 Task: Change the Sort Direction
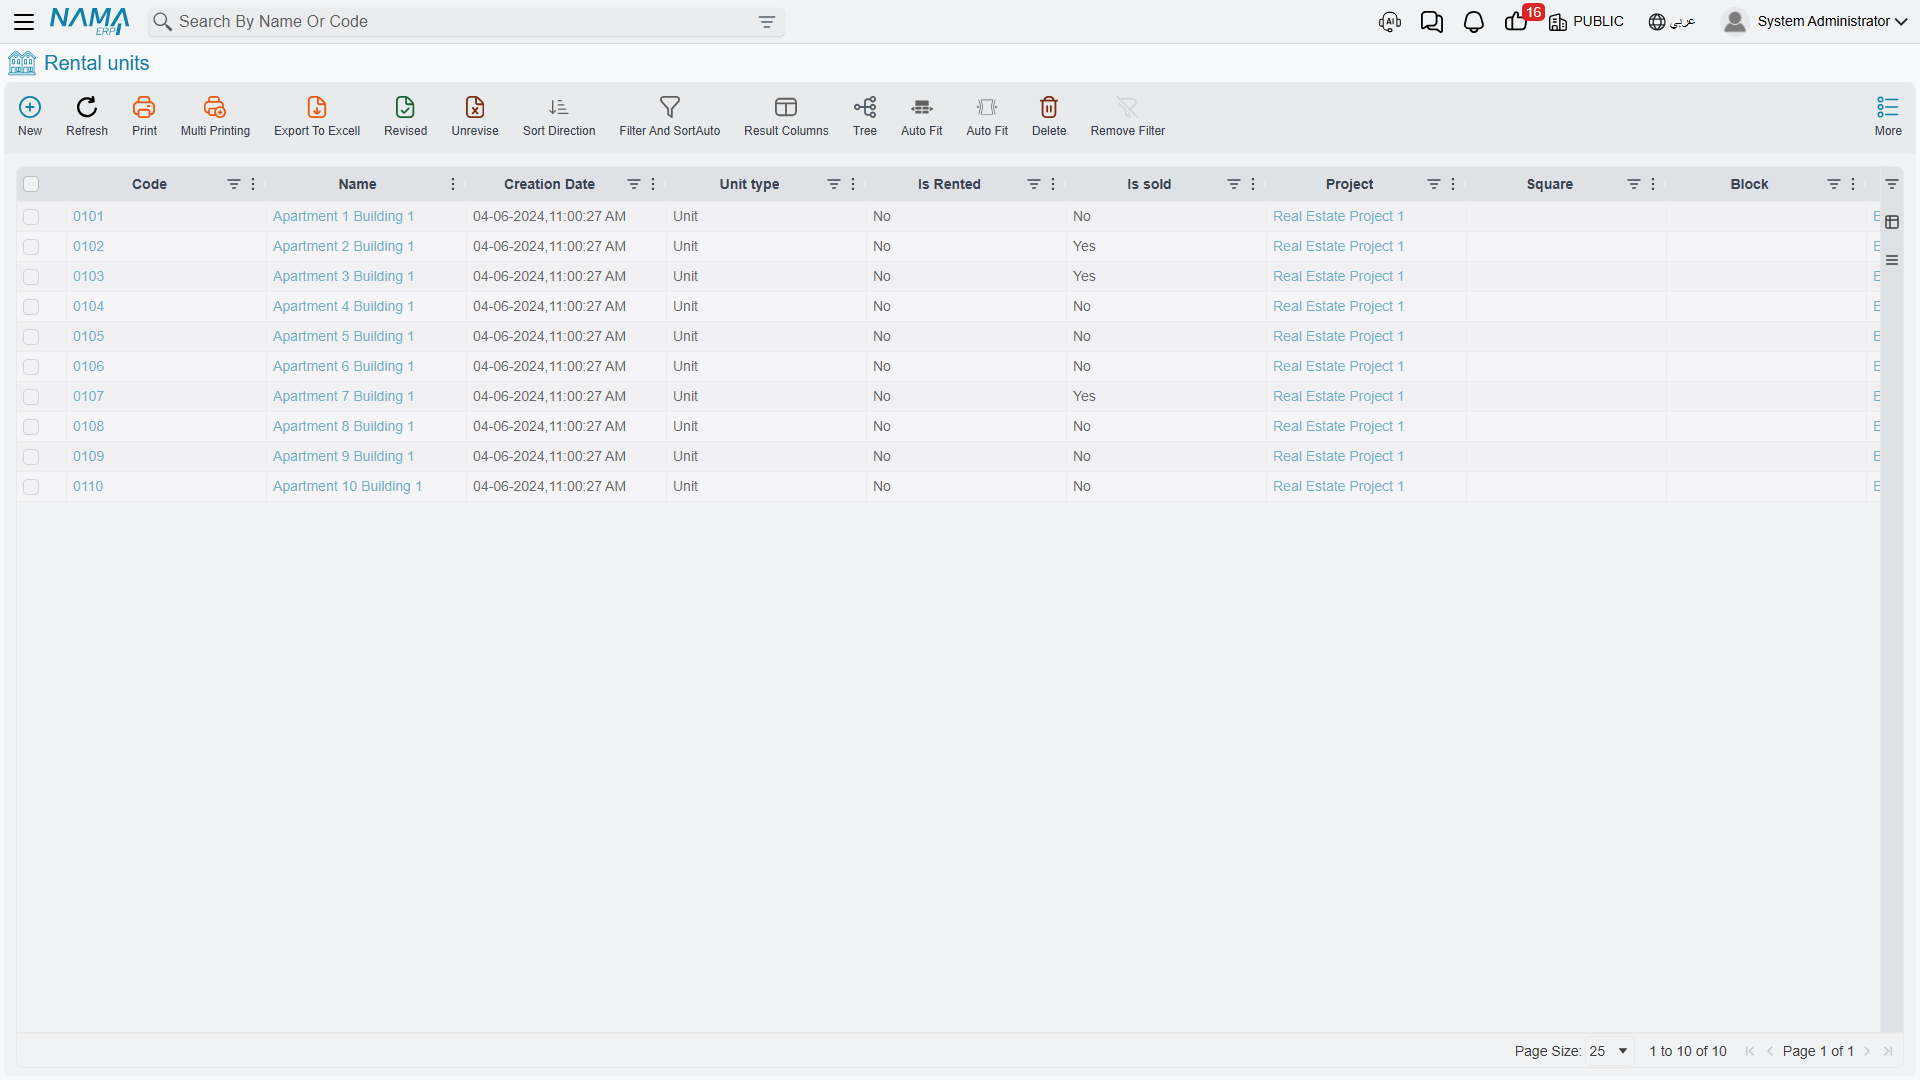pos(559,107)
